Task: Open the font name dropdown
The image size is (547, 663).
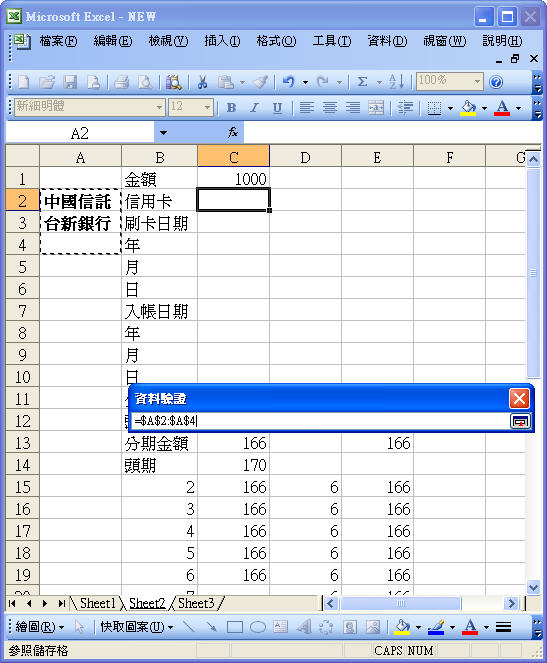Action: pos(159,107)
